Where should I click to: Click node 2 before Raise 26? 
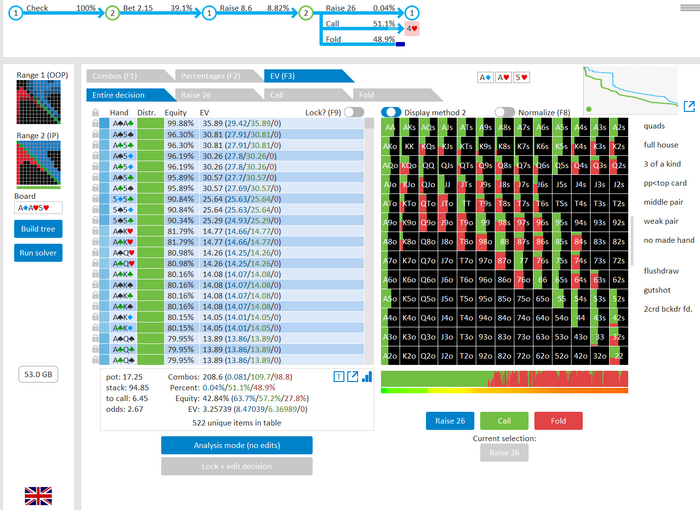tap(306, 13)
